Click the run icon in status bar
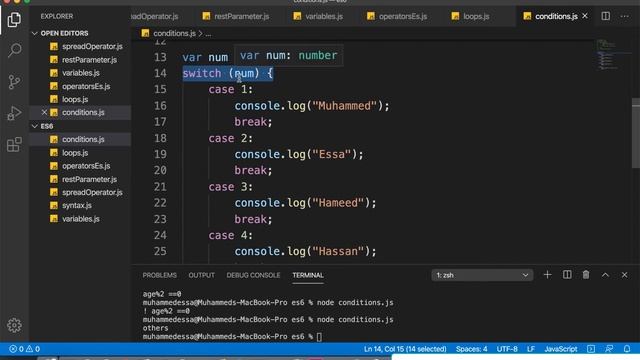This screenshot has height=360, width=640. click(591, 349)
